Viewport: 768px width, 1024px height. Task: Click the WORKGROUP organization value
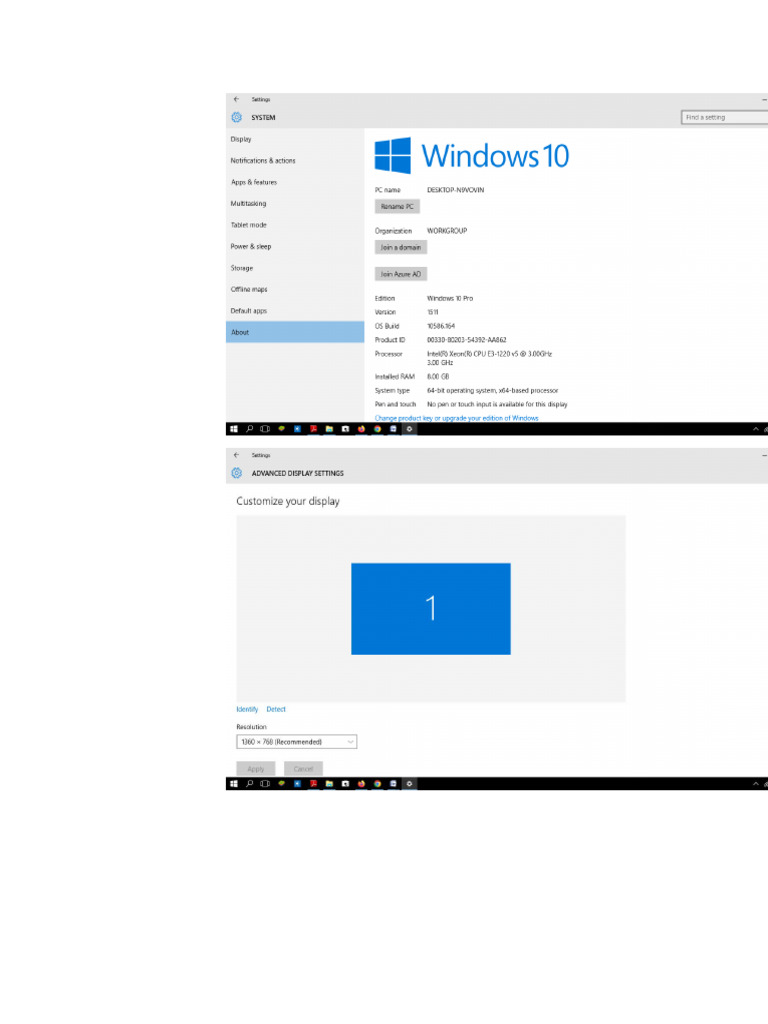click(x=447, y=231)
